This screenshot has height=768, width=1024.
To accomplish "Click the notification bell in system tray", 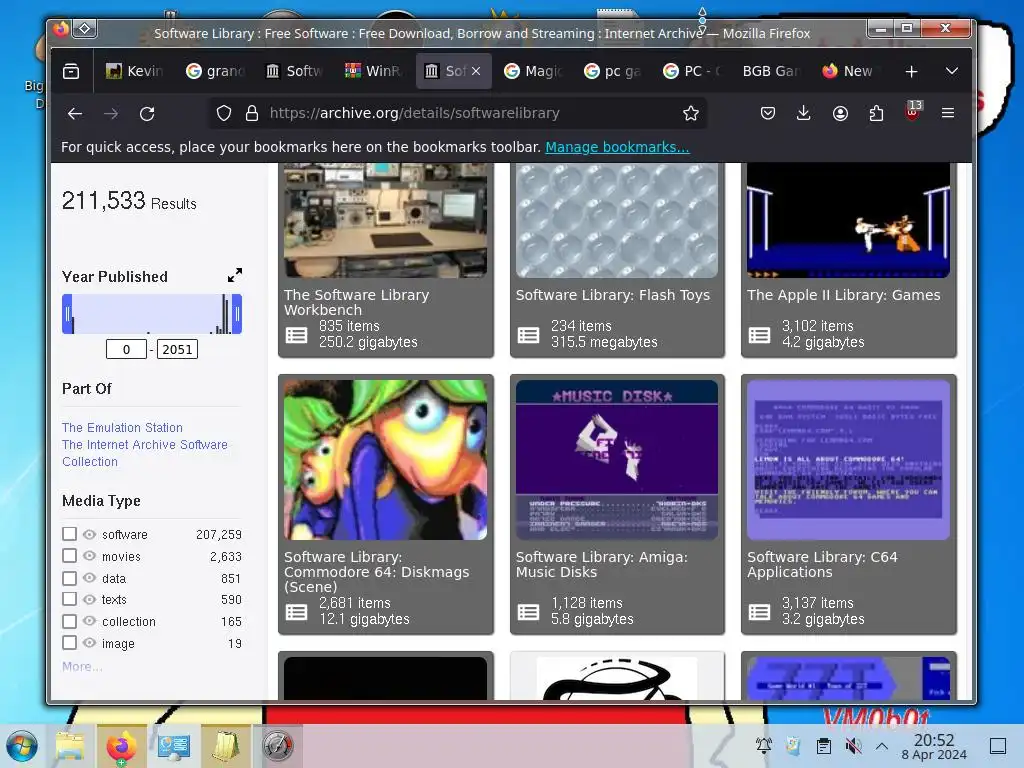I will click(x=763, y=745).
